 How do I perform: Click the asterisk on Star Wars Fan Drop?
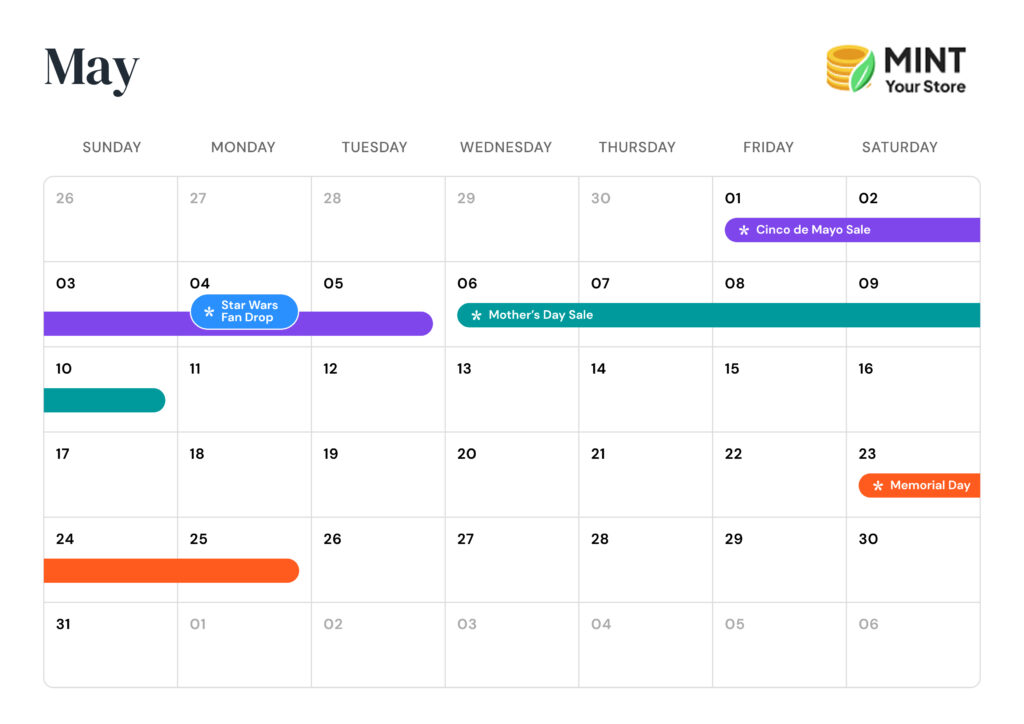209,312
